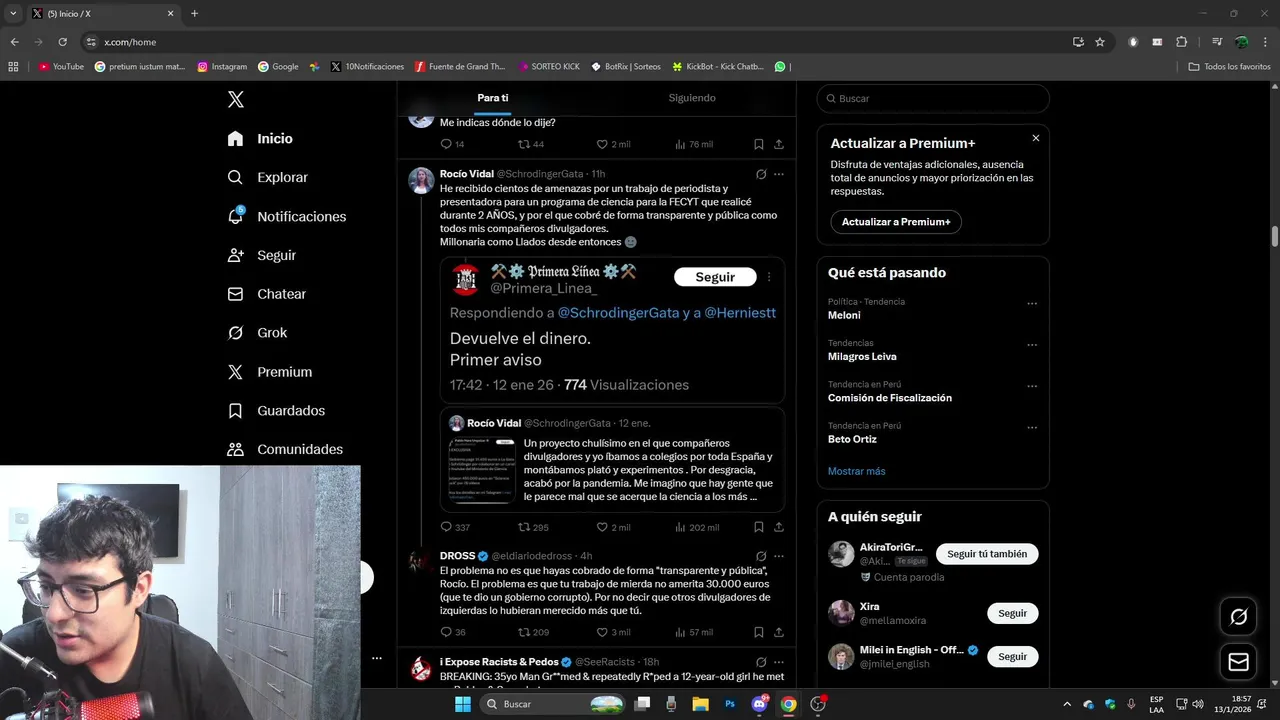1280x720 pixels.
Task: Open Comunidades in sidebar
Action: [x=284, y=449]
